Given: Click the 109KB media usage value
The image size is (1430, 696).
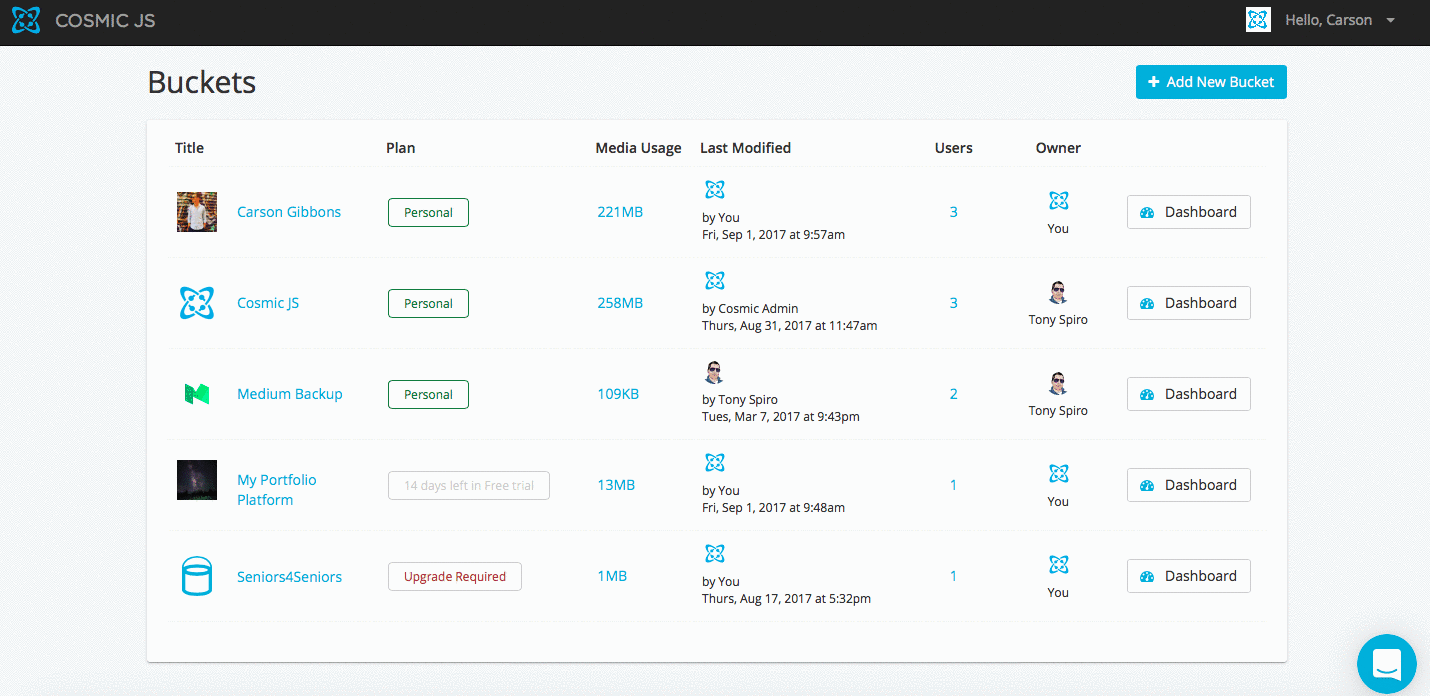Looking at the screenshot, I should 618,394.
